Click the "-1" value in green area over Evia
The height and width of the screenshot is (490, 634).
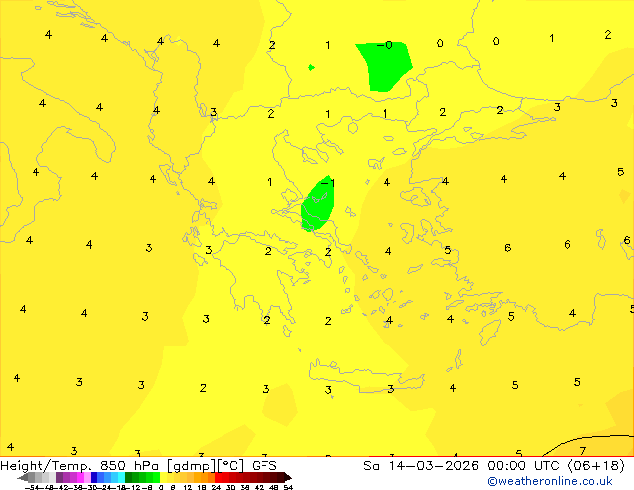(x=327, y=183)
